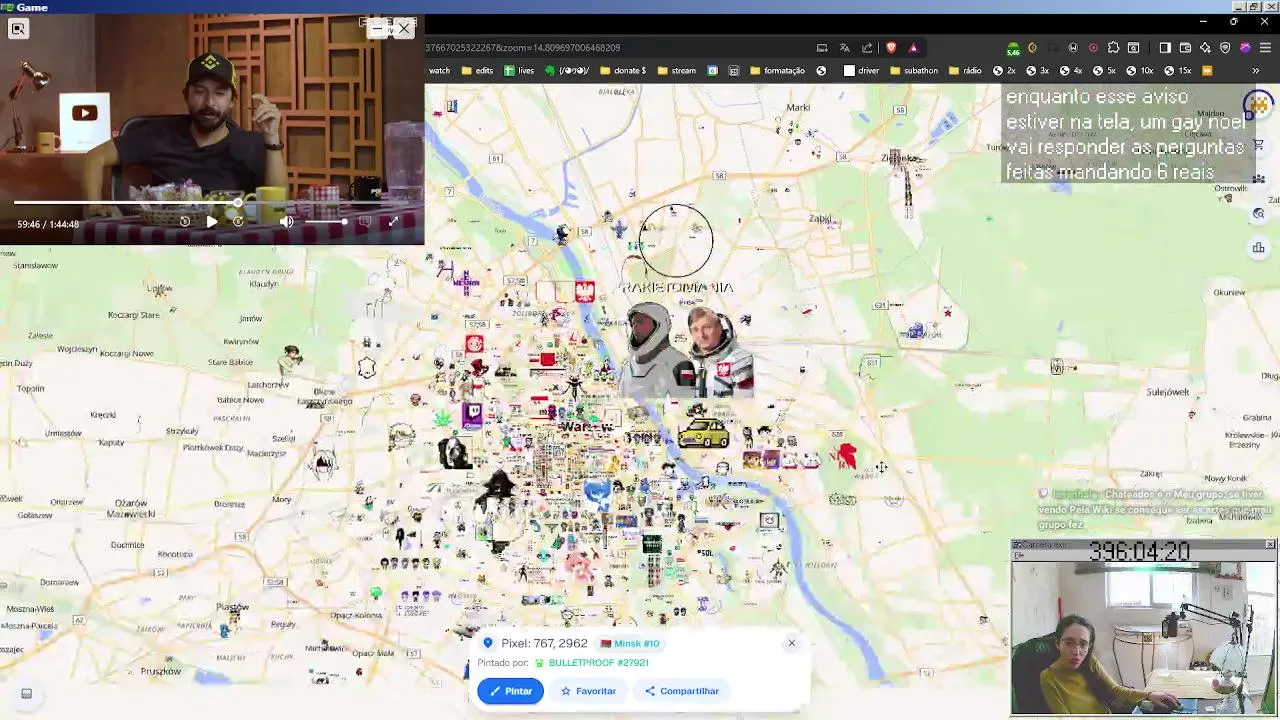Screen dimensions: 1280x720
Task: Open the Brave Shields icon
Action: 891,48
